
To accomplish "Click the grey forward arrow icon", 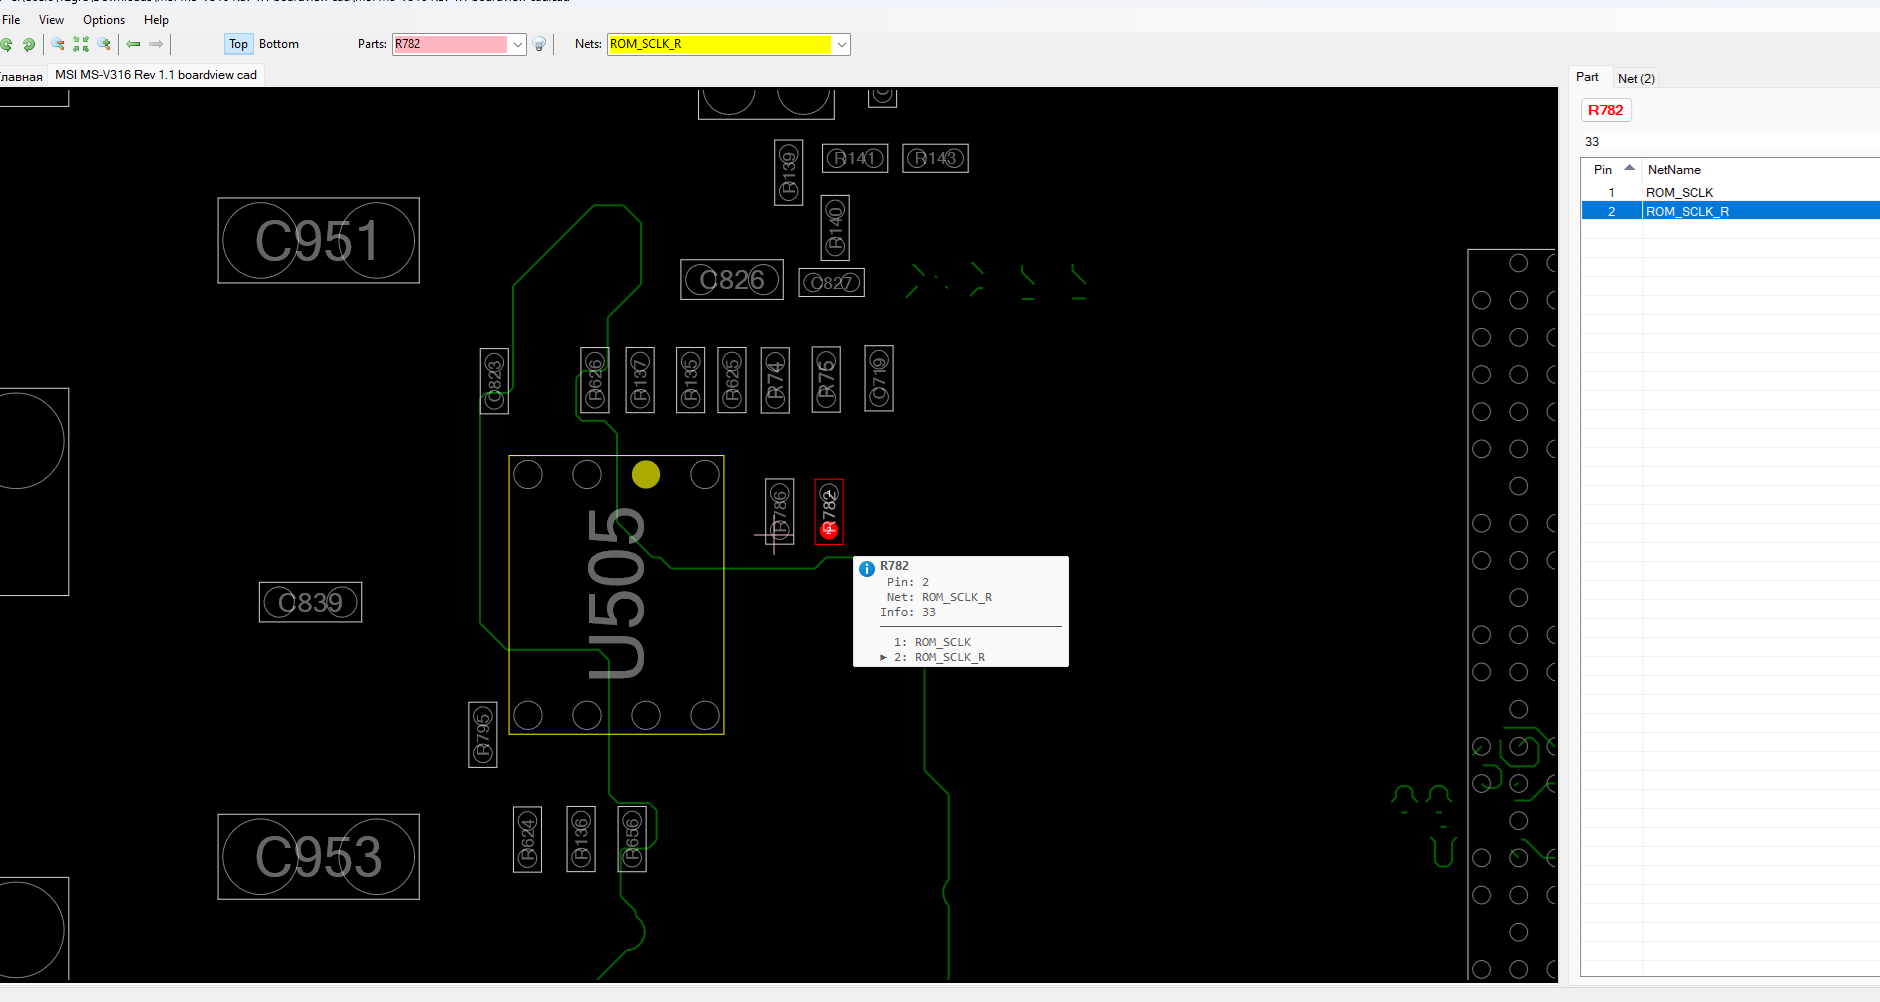I will 156,44.
